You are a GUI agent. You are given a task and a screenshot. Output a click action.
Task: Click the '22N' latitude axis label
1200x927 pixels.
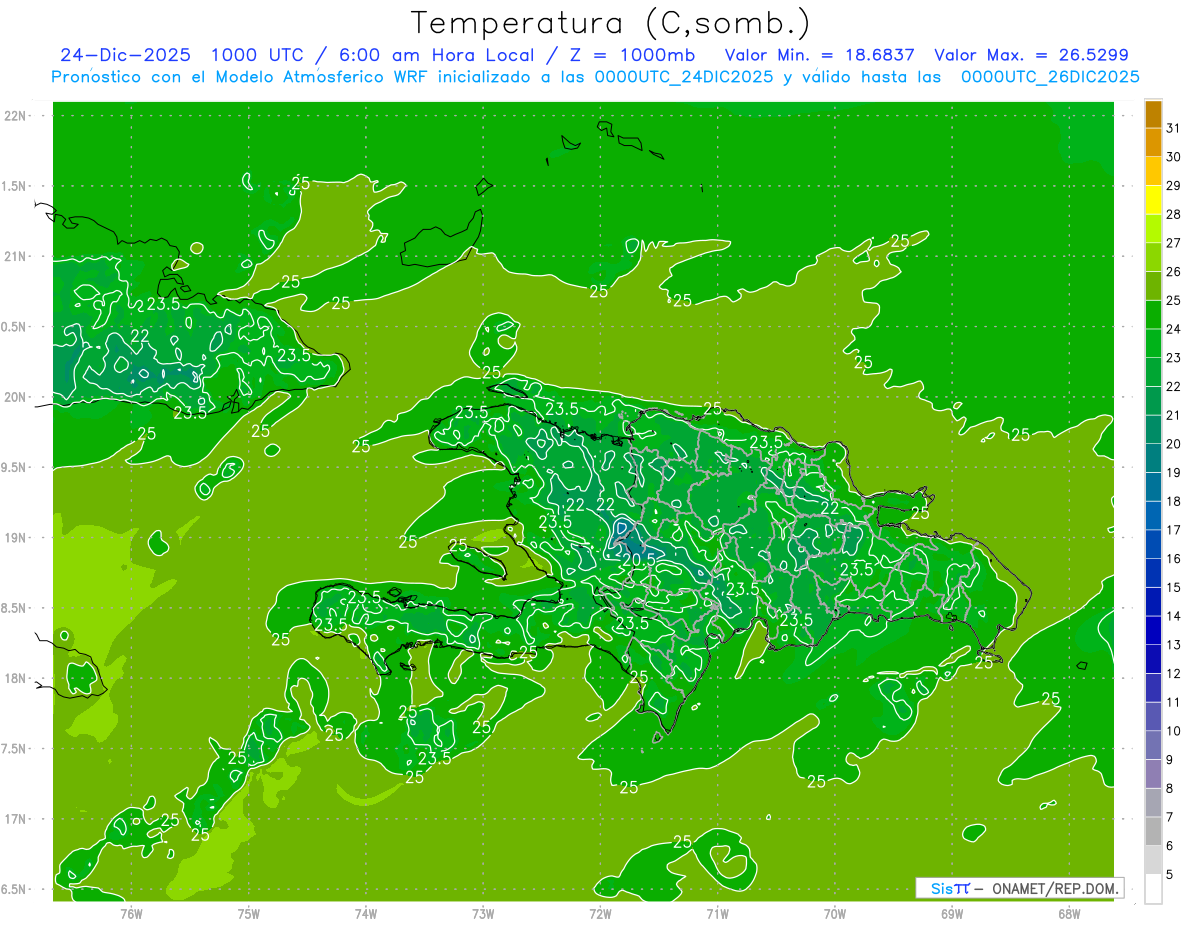(15, 116)
